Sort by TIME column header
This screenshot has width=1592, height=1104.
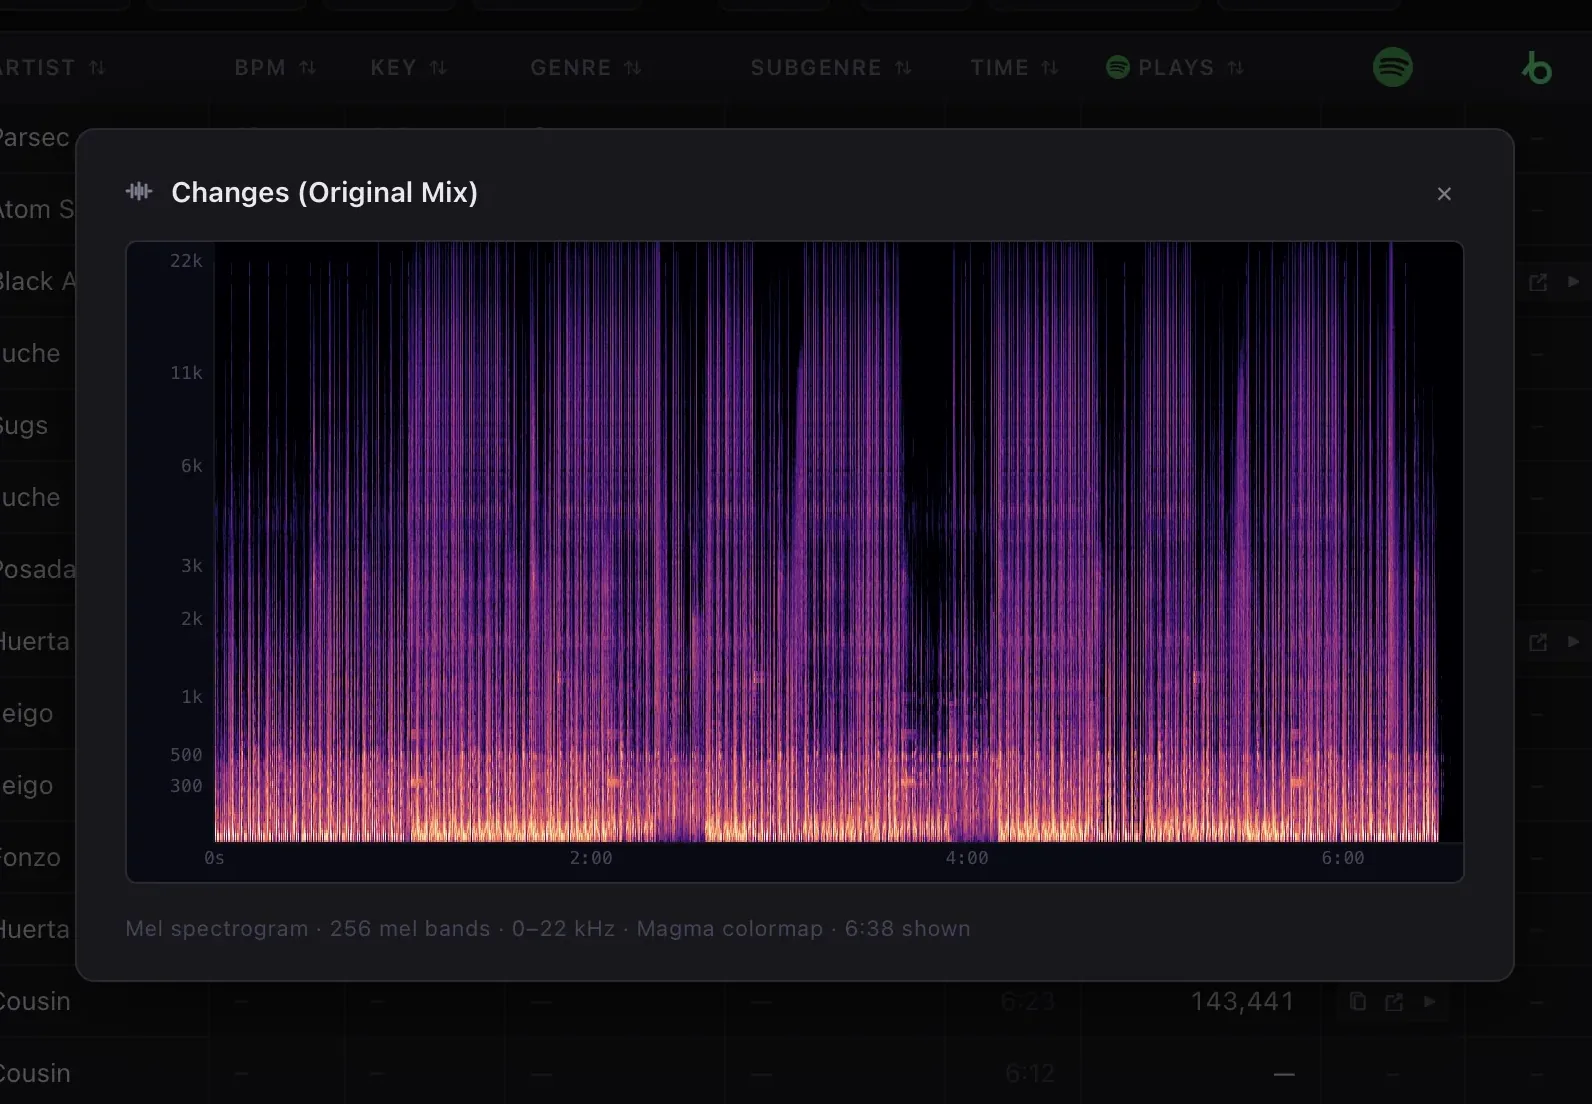[x=1014, y=67]
